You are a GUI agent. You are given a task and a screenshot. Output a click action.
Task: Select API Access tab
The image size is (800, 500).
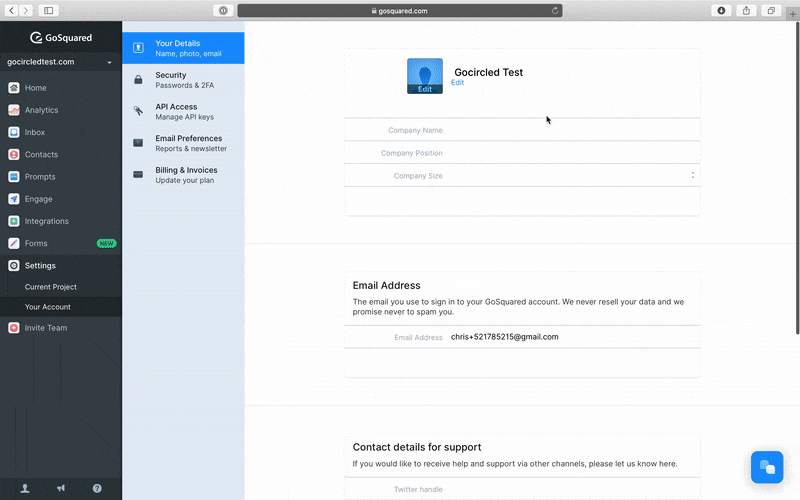tap(183, 111)
